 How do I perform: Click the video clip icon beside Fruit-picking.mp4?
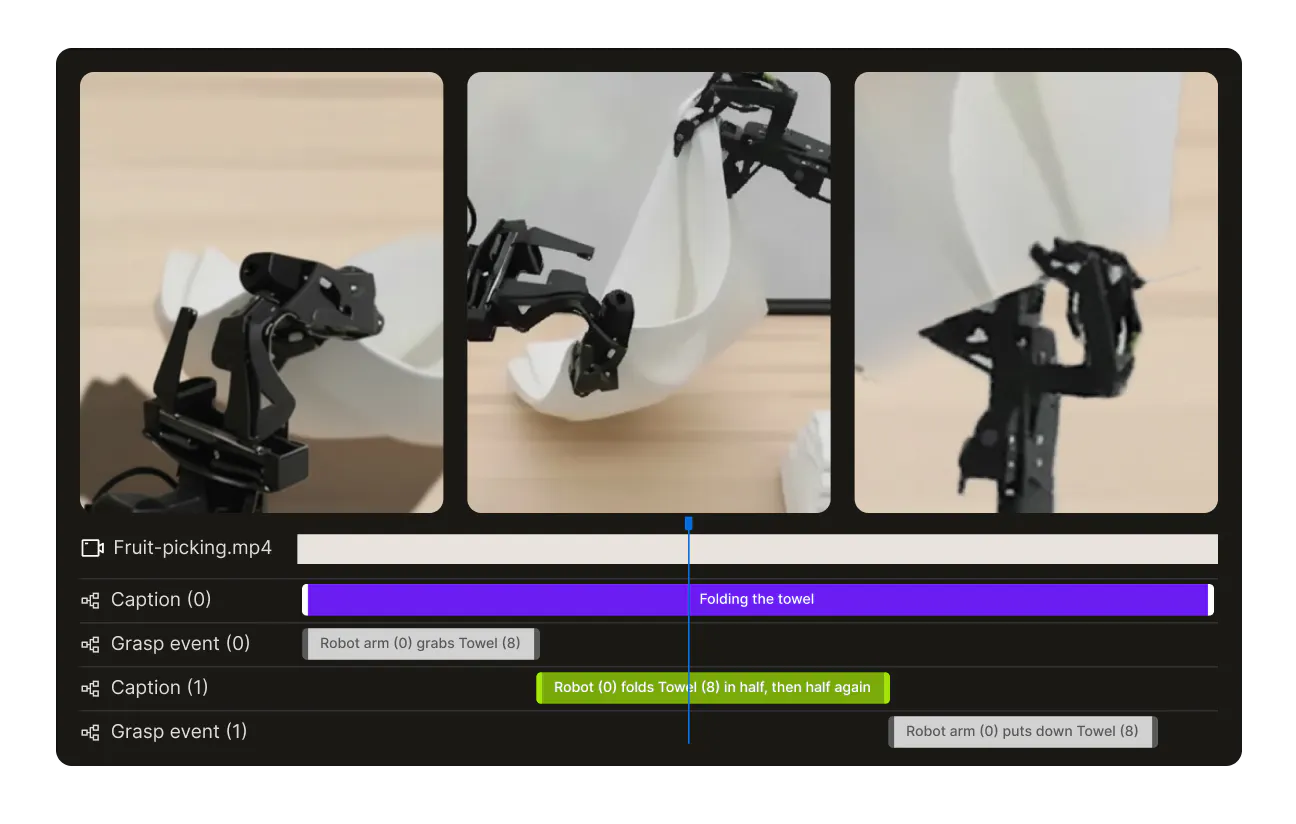click(x=91, y=547)
